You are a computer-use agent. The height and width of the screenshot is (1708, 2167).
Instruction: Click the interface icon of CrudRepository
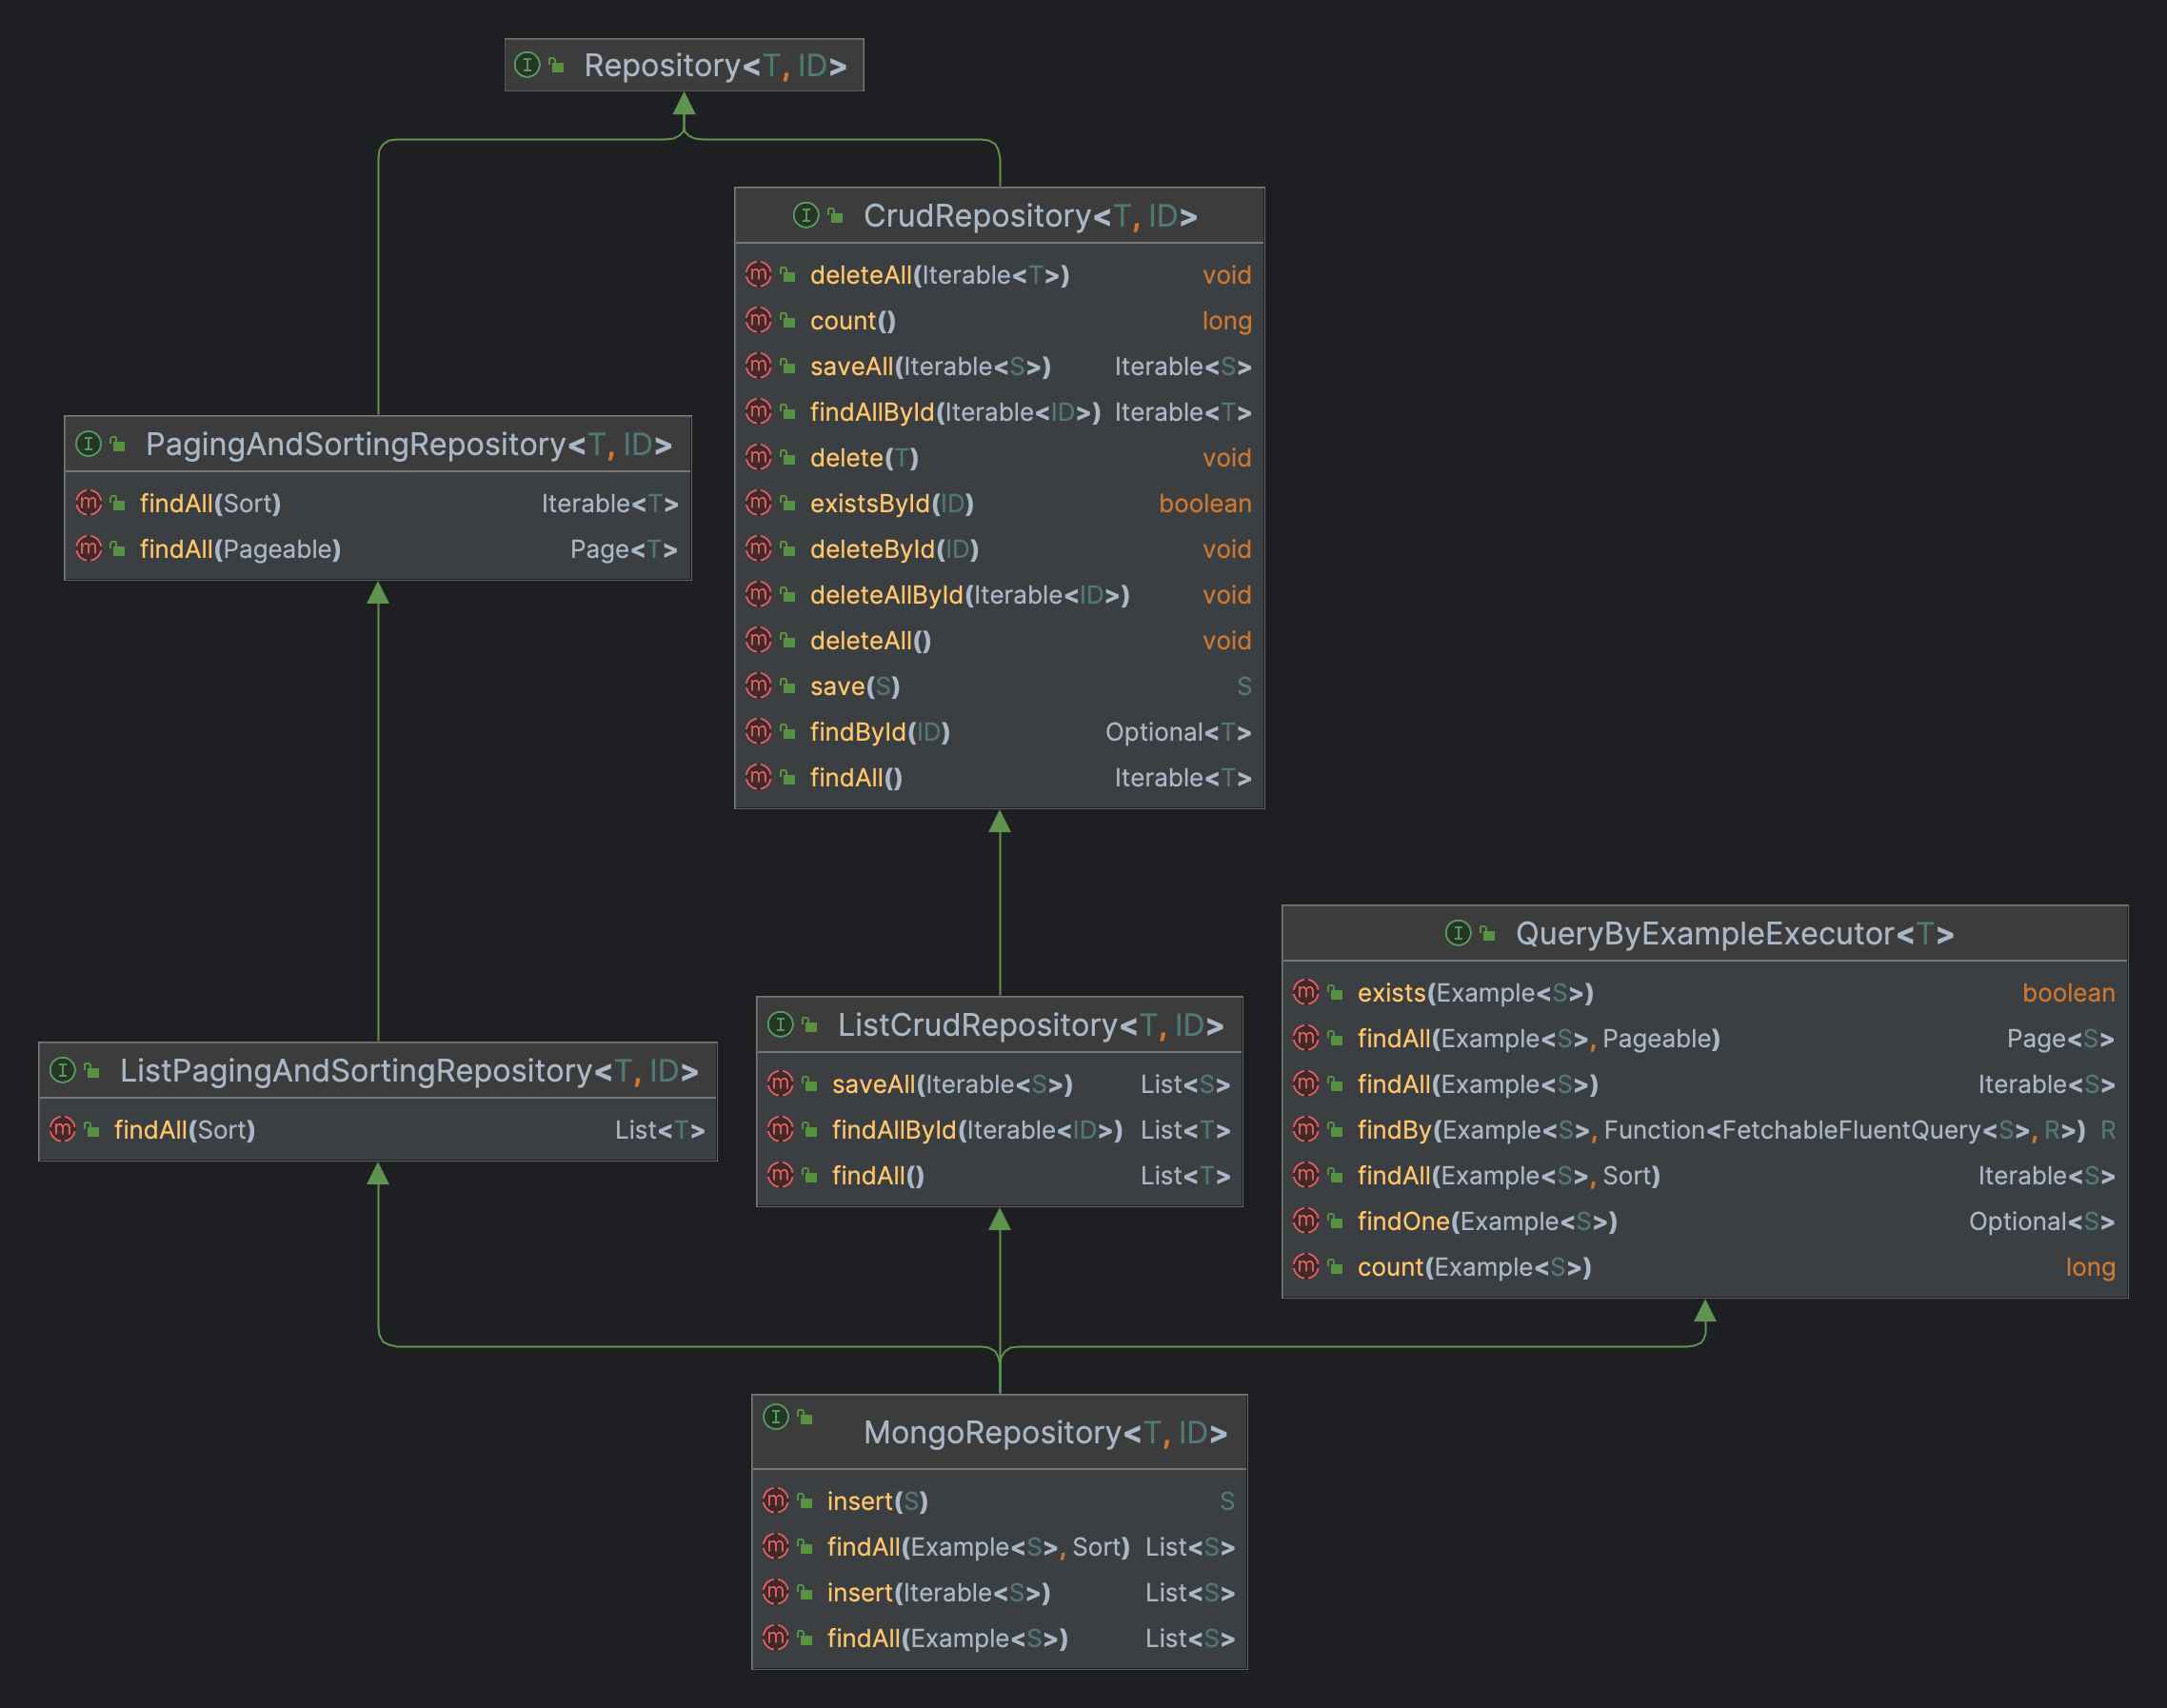pyautogui.click(x=806, y=215)
